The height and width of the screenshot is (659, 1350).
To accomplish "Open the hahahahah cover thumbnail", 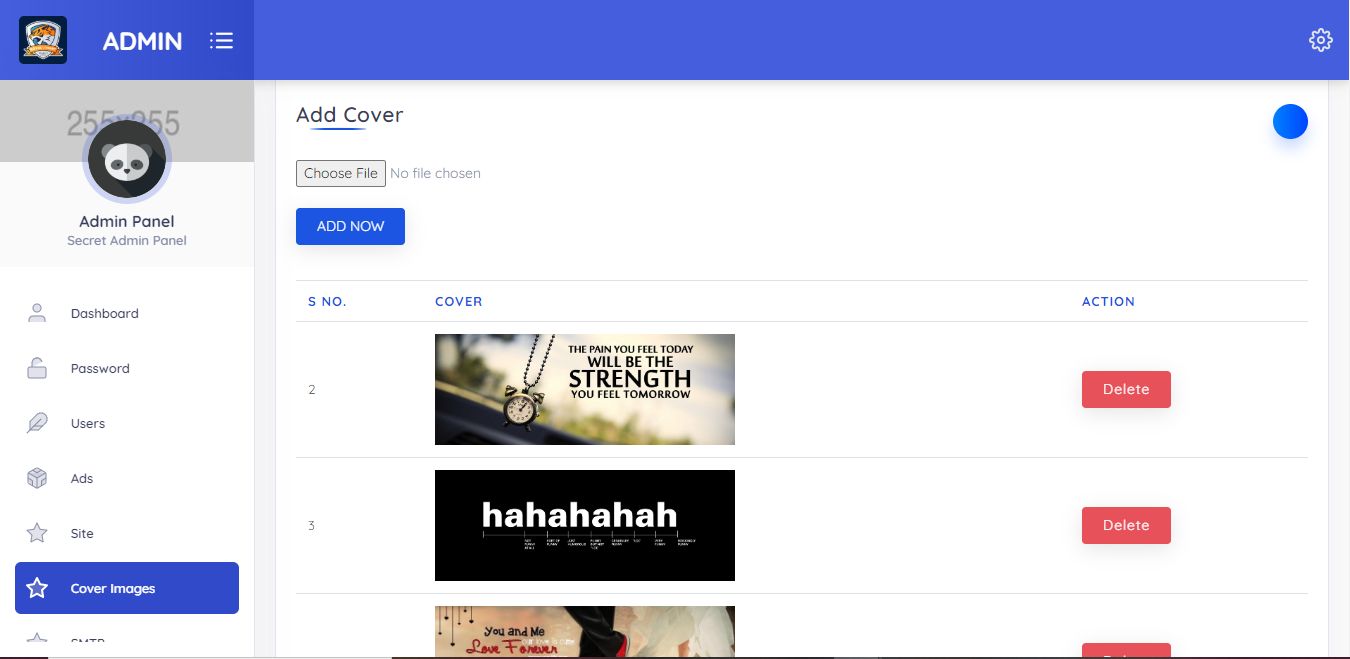I will [x=585, y=525].
